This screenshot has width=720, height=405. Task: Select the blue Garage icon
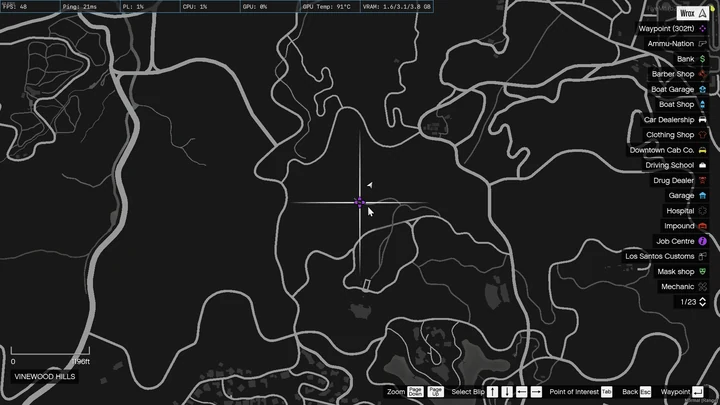[x=703, y=196]
